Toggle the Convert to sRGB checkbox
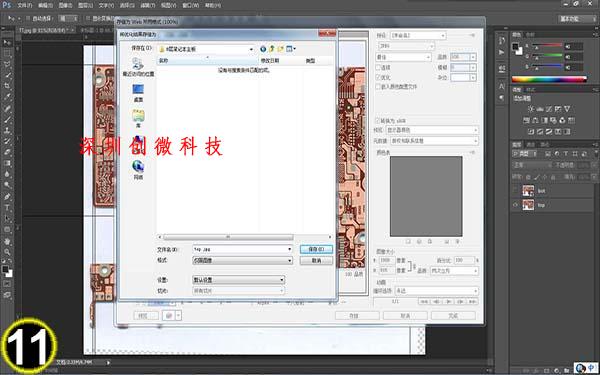This screenshot has height=375, width=600. click(378, 121)
